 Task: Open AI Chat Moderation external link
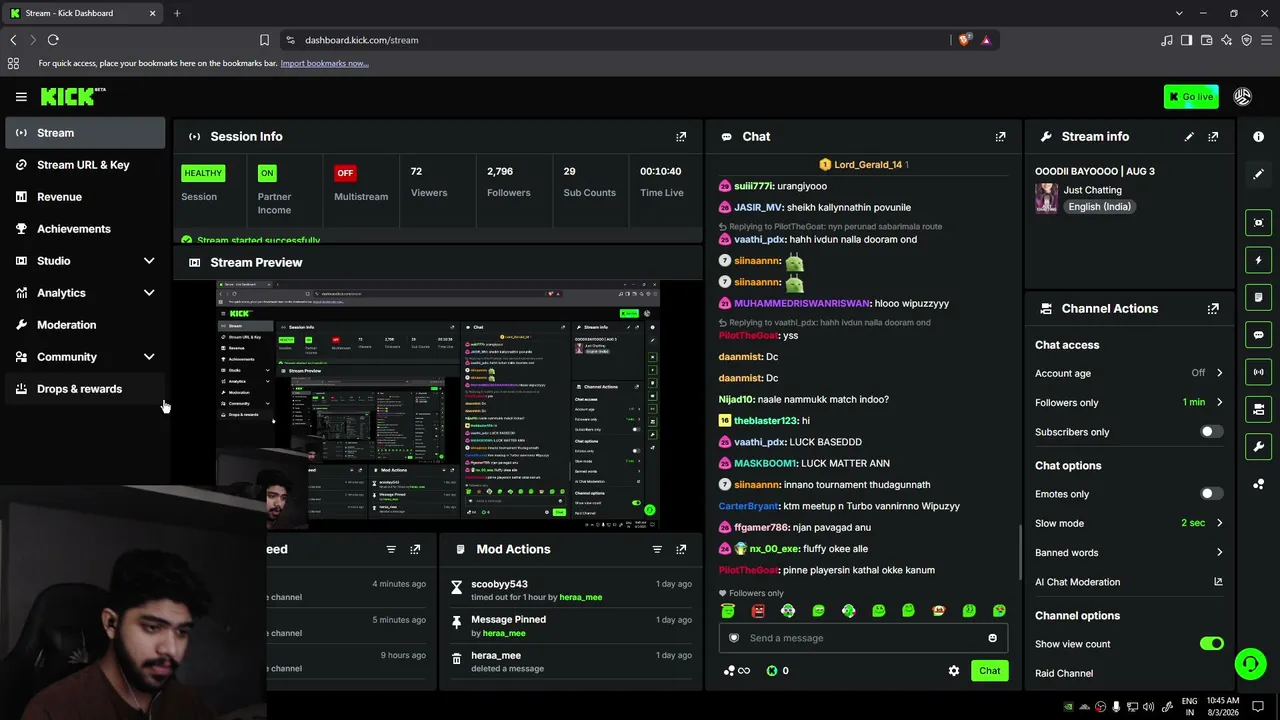click(1218, 582)
